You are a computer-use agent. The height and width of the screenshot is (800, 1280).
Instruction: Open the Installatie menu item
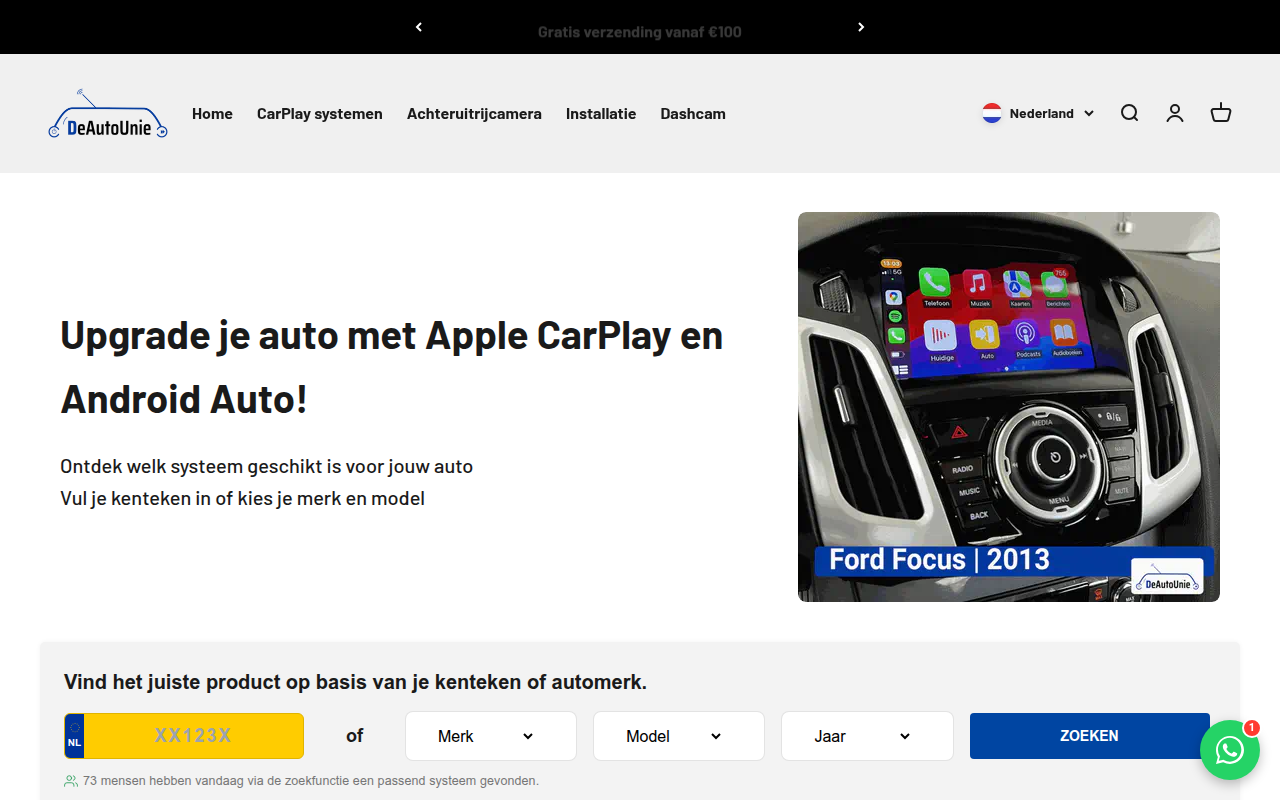click(x=601, y=114)
